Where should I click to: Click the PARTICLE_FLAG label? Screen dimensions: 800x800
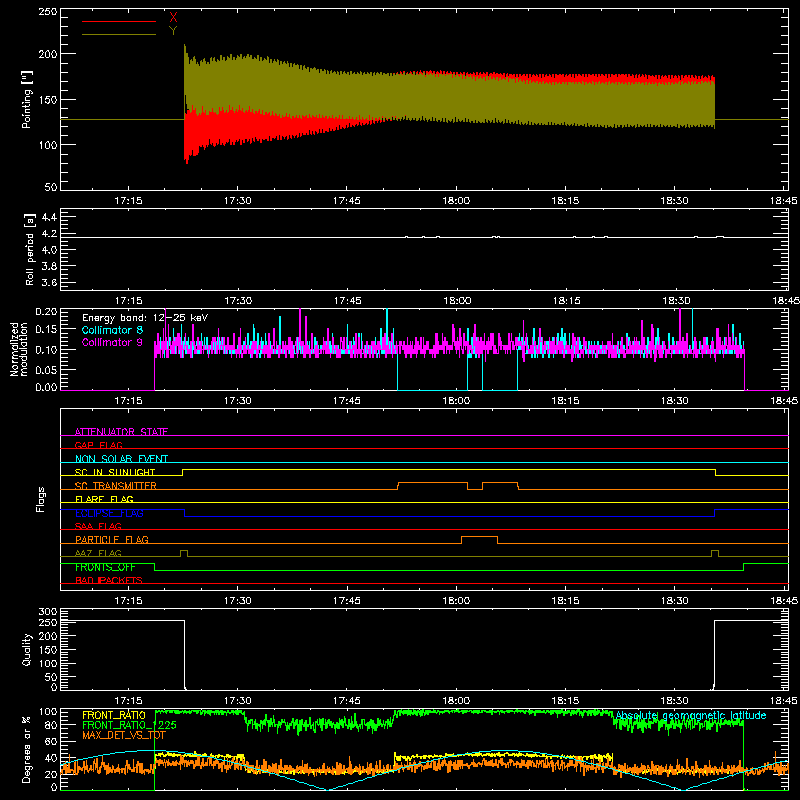coord(112,539)
